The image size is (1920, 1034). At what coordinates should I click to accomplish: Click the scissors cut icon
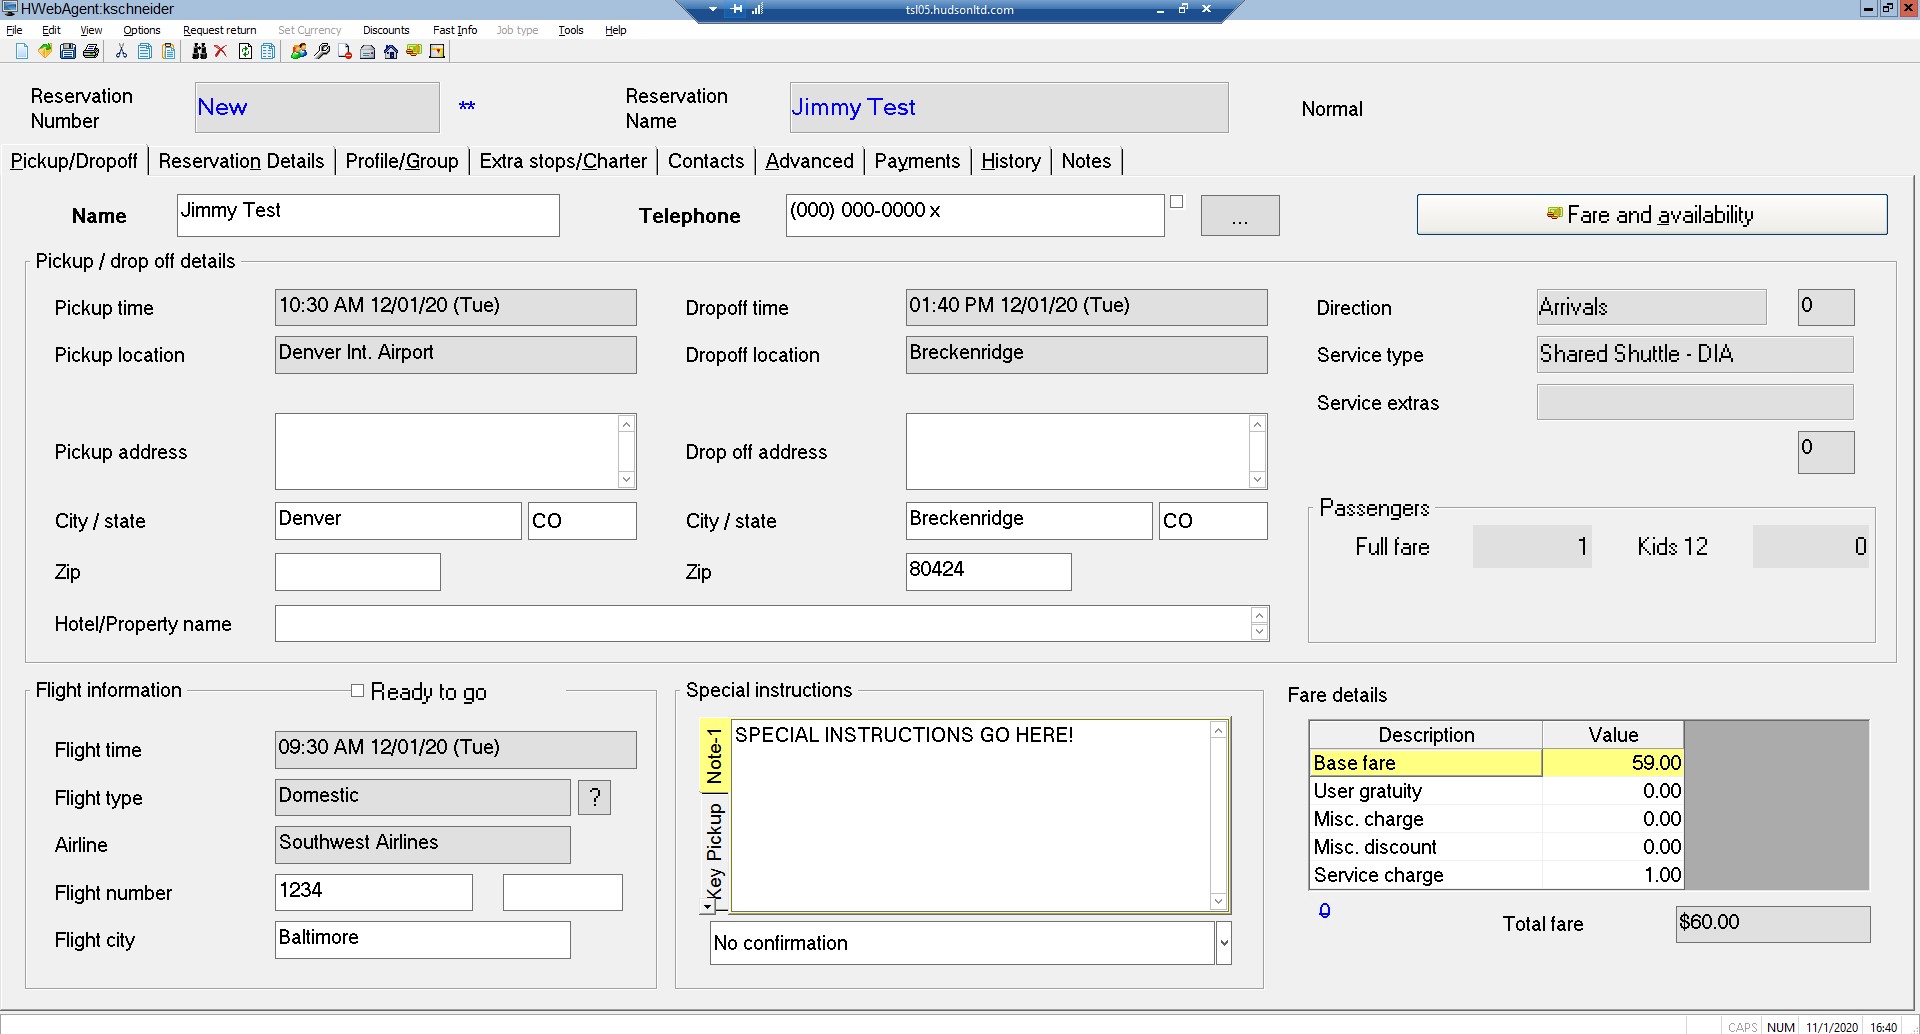(121, 51)
